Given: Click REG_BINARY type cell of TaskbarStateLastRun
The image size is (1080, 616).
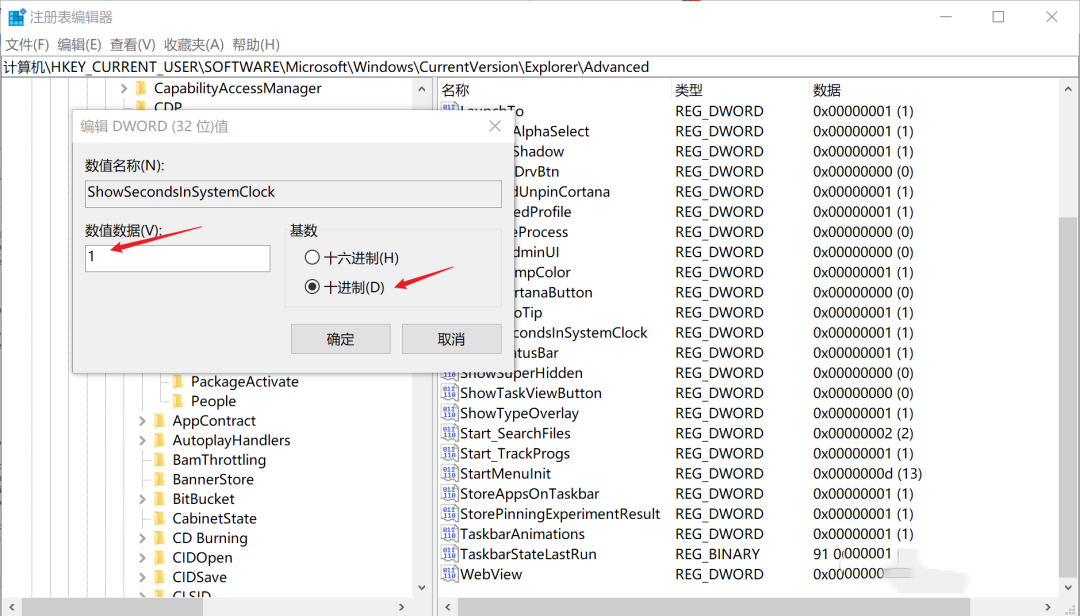Looking at the screenshot, I should pos(717,554).
